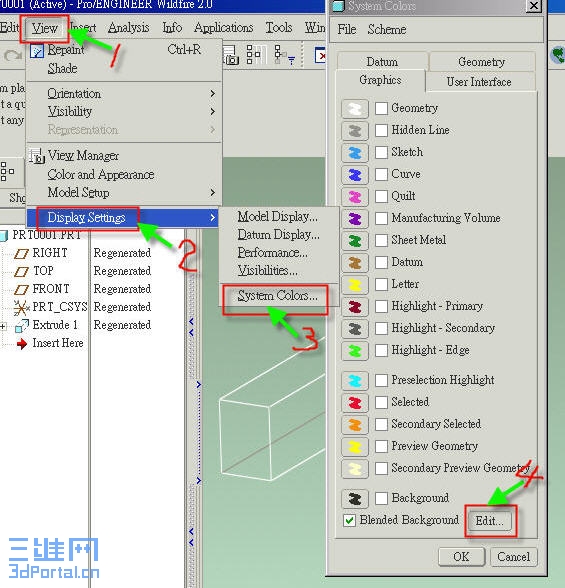Open the Analysis menu
The width and height of the screenshot is (565, 588).
(x=129, y=28)
